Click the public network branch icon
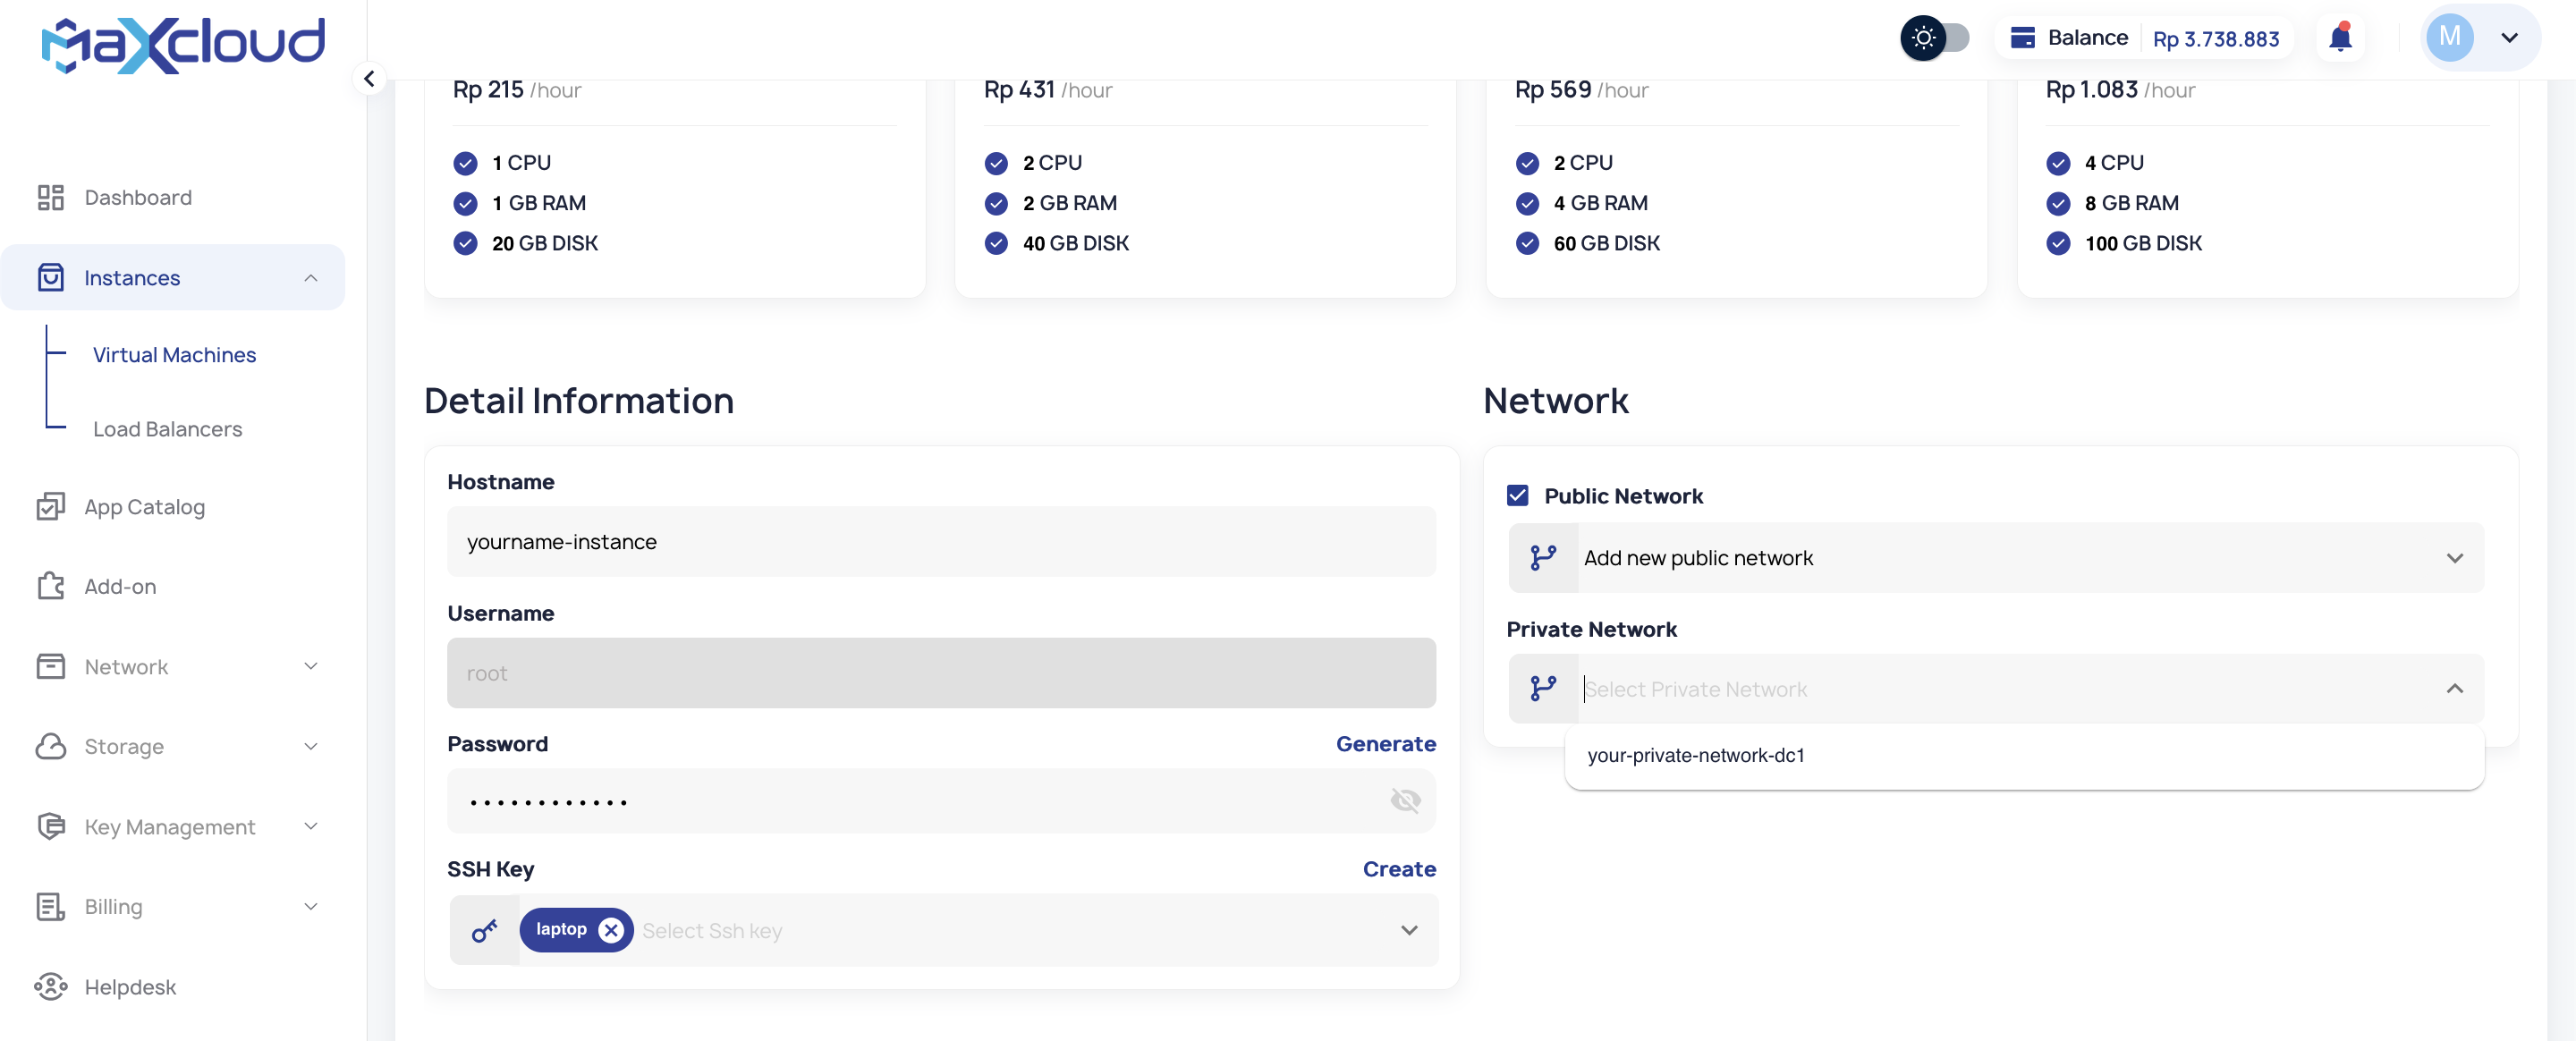 [x=1543, y=557]
